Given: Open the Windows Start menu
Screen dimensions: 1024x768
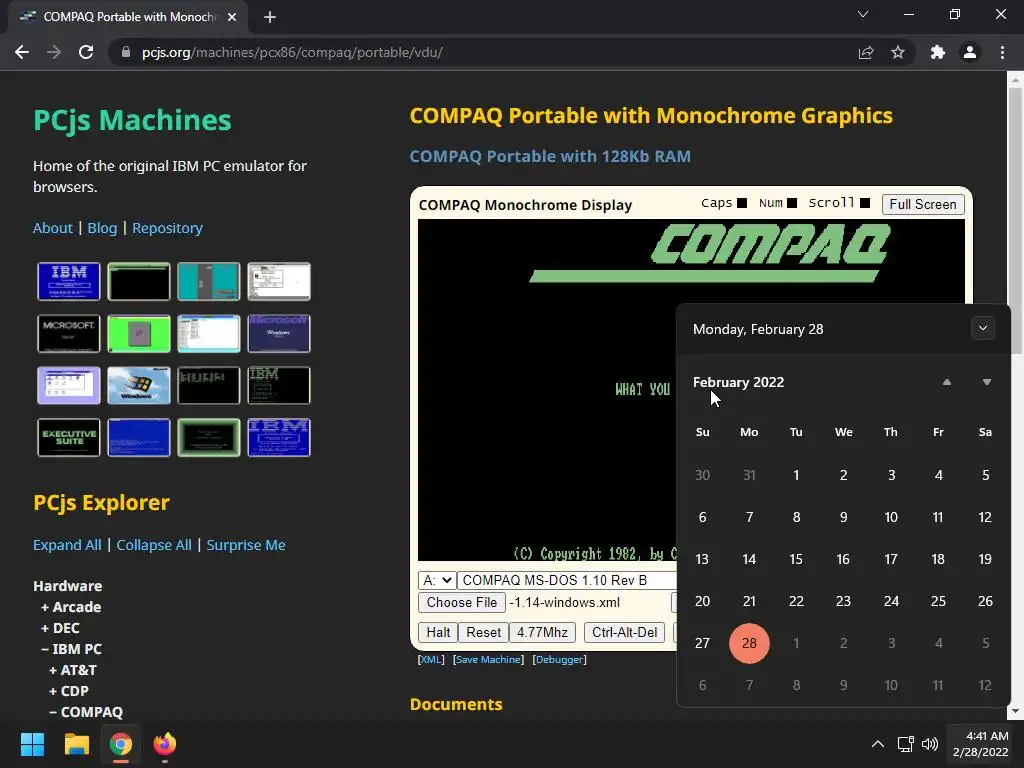Looking at the screenshot, I should pos(32,744).
